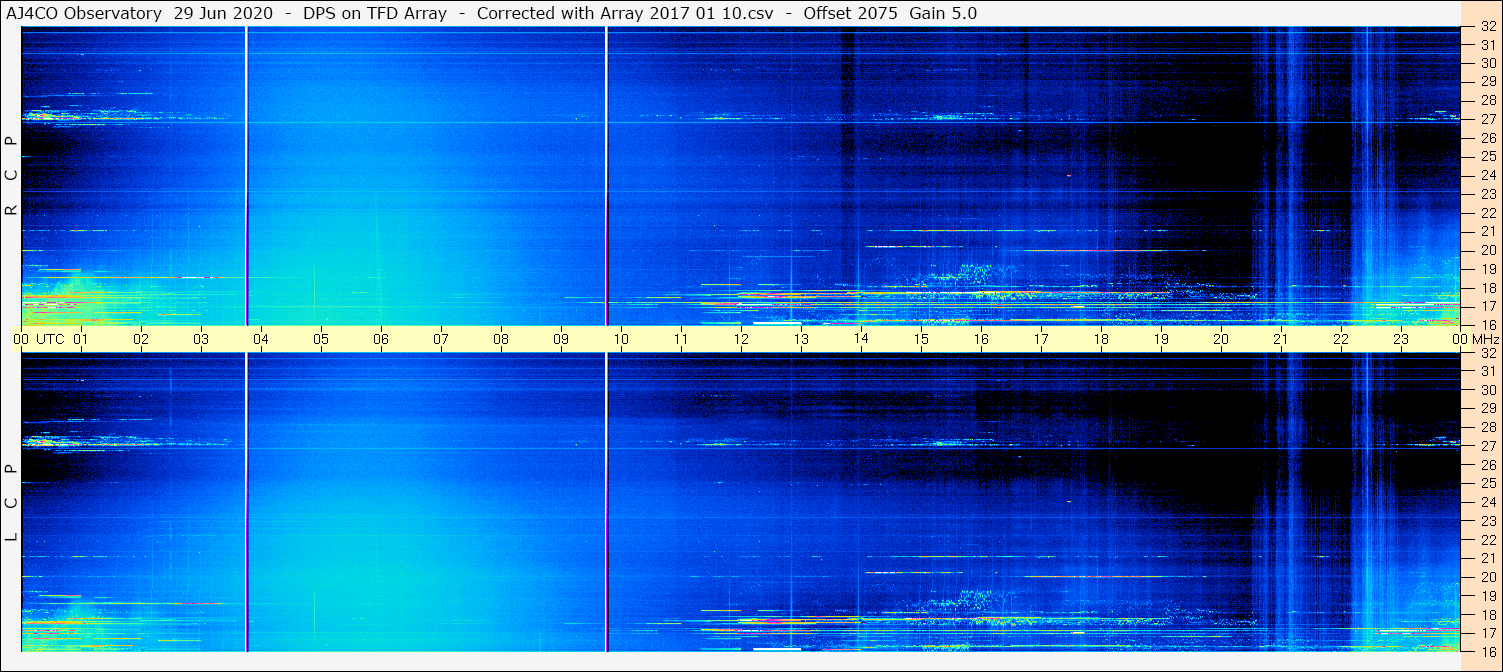Viewport: 1503px width, 672px height.
Task: Click the RCP panel vertical label
Action: point(11,175)
